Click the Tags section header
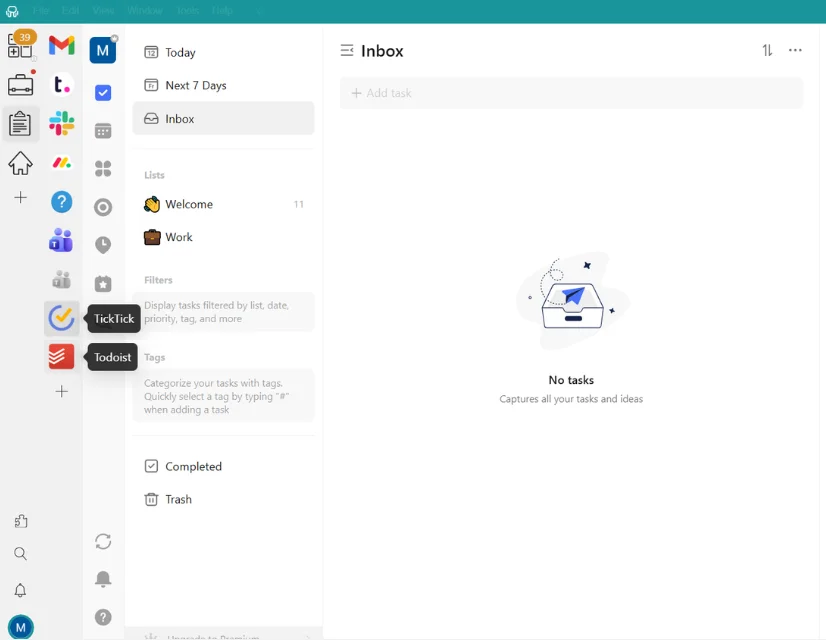 point(154,357)
